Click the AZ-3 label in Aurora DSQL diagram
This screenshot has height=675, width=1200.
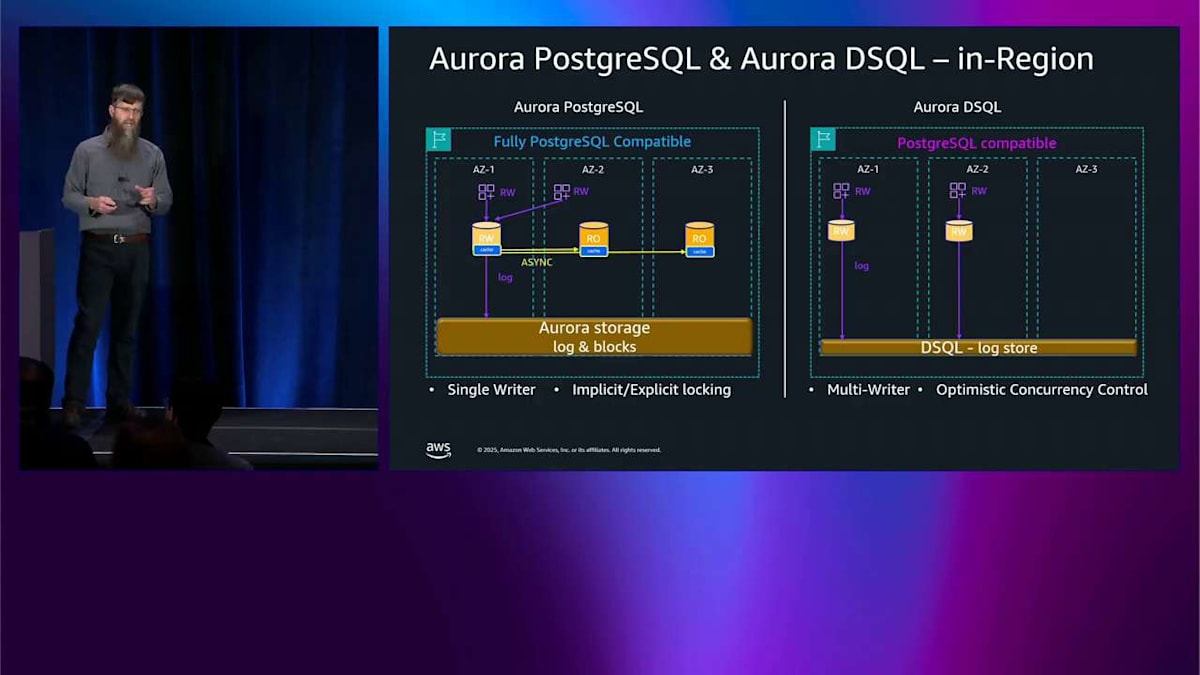(1086, 170)
